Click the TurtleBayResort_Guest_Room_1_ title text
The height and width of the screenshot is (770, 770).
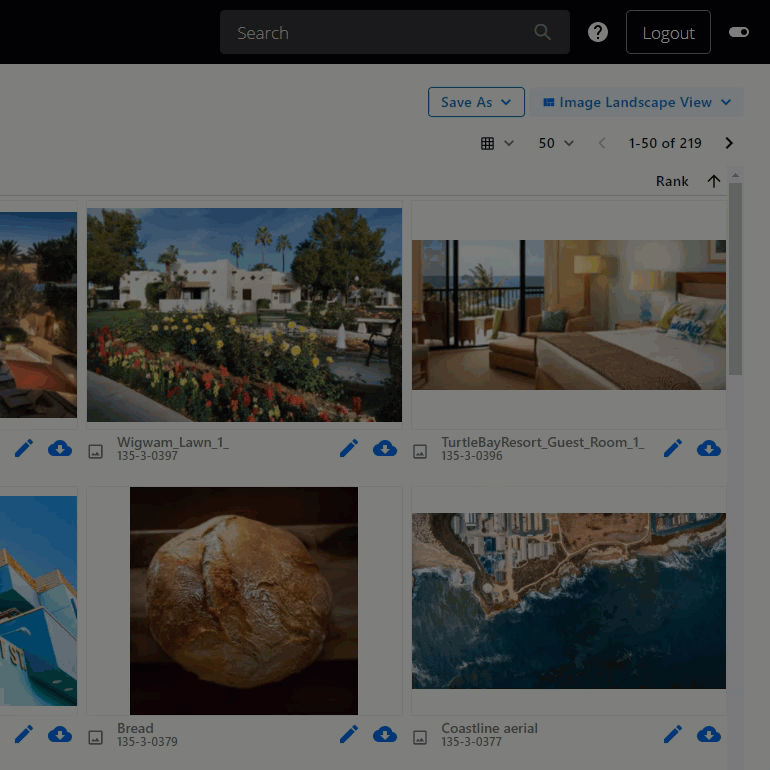tap(543, 442)
